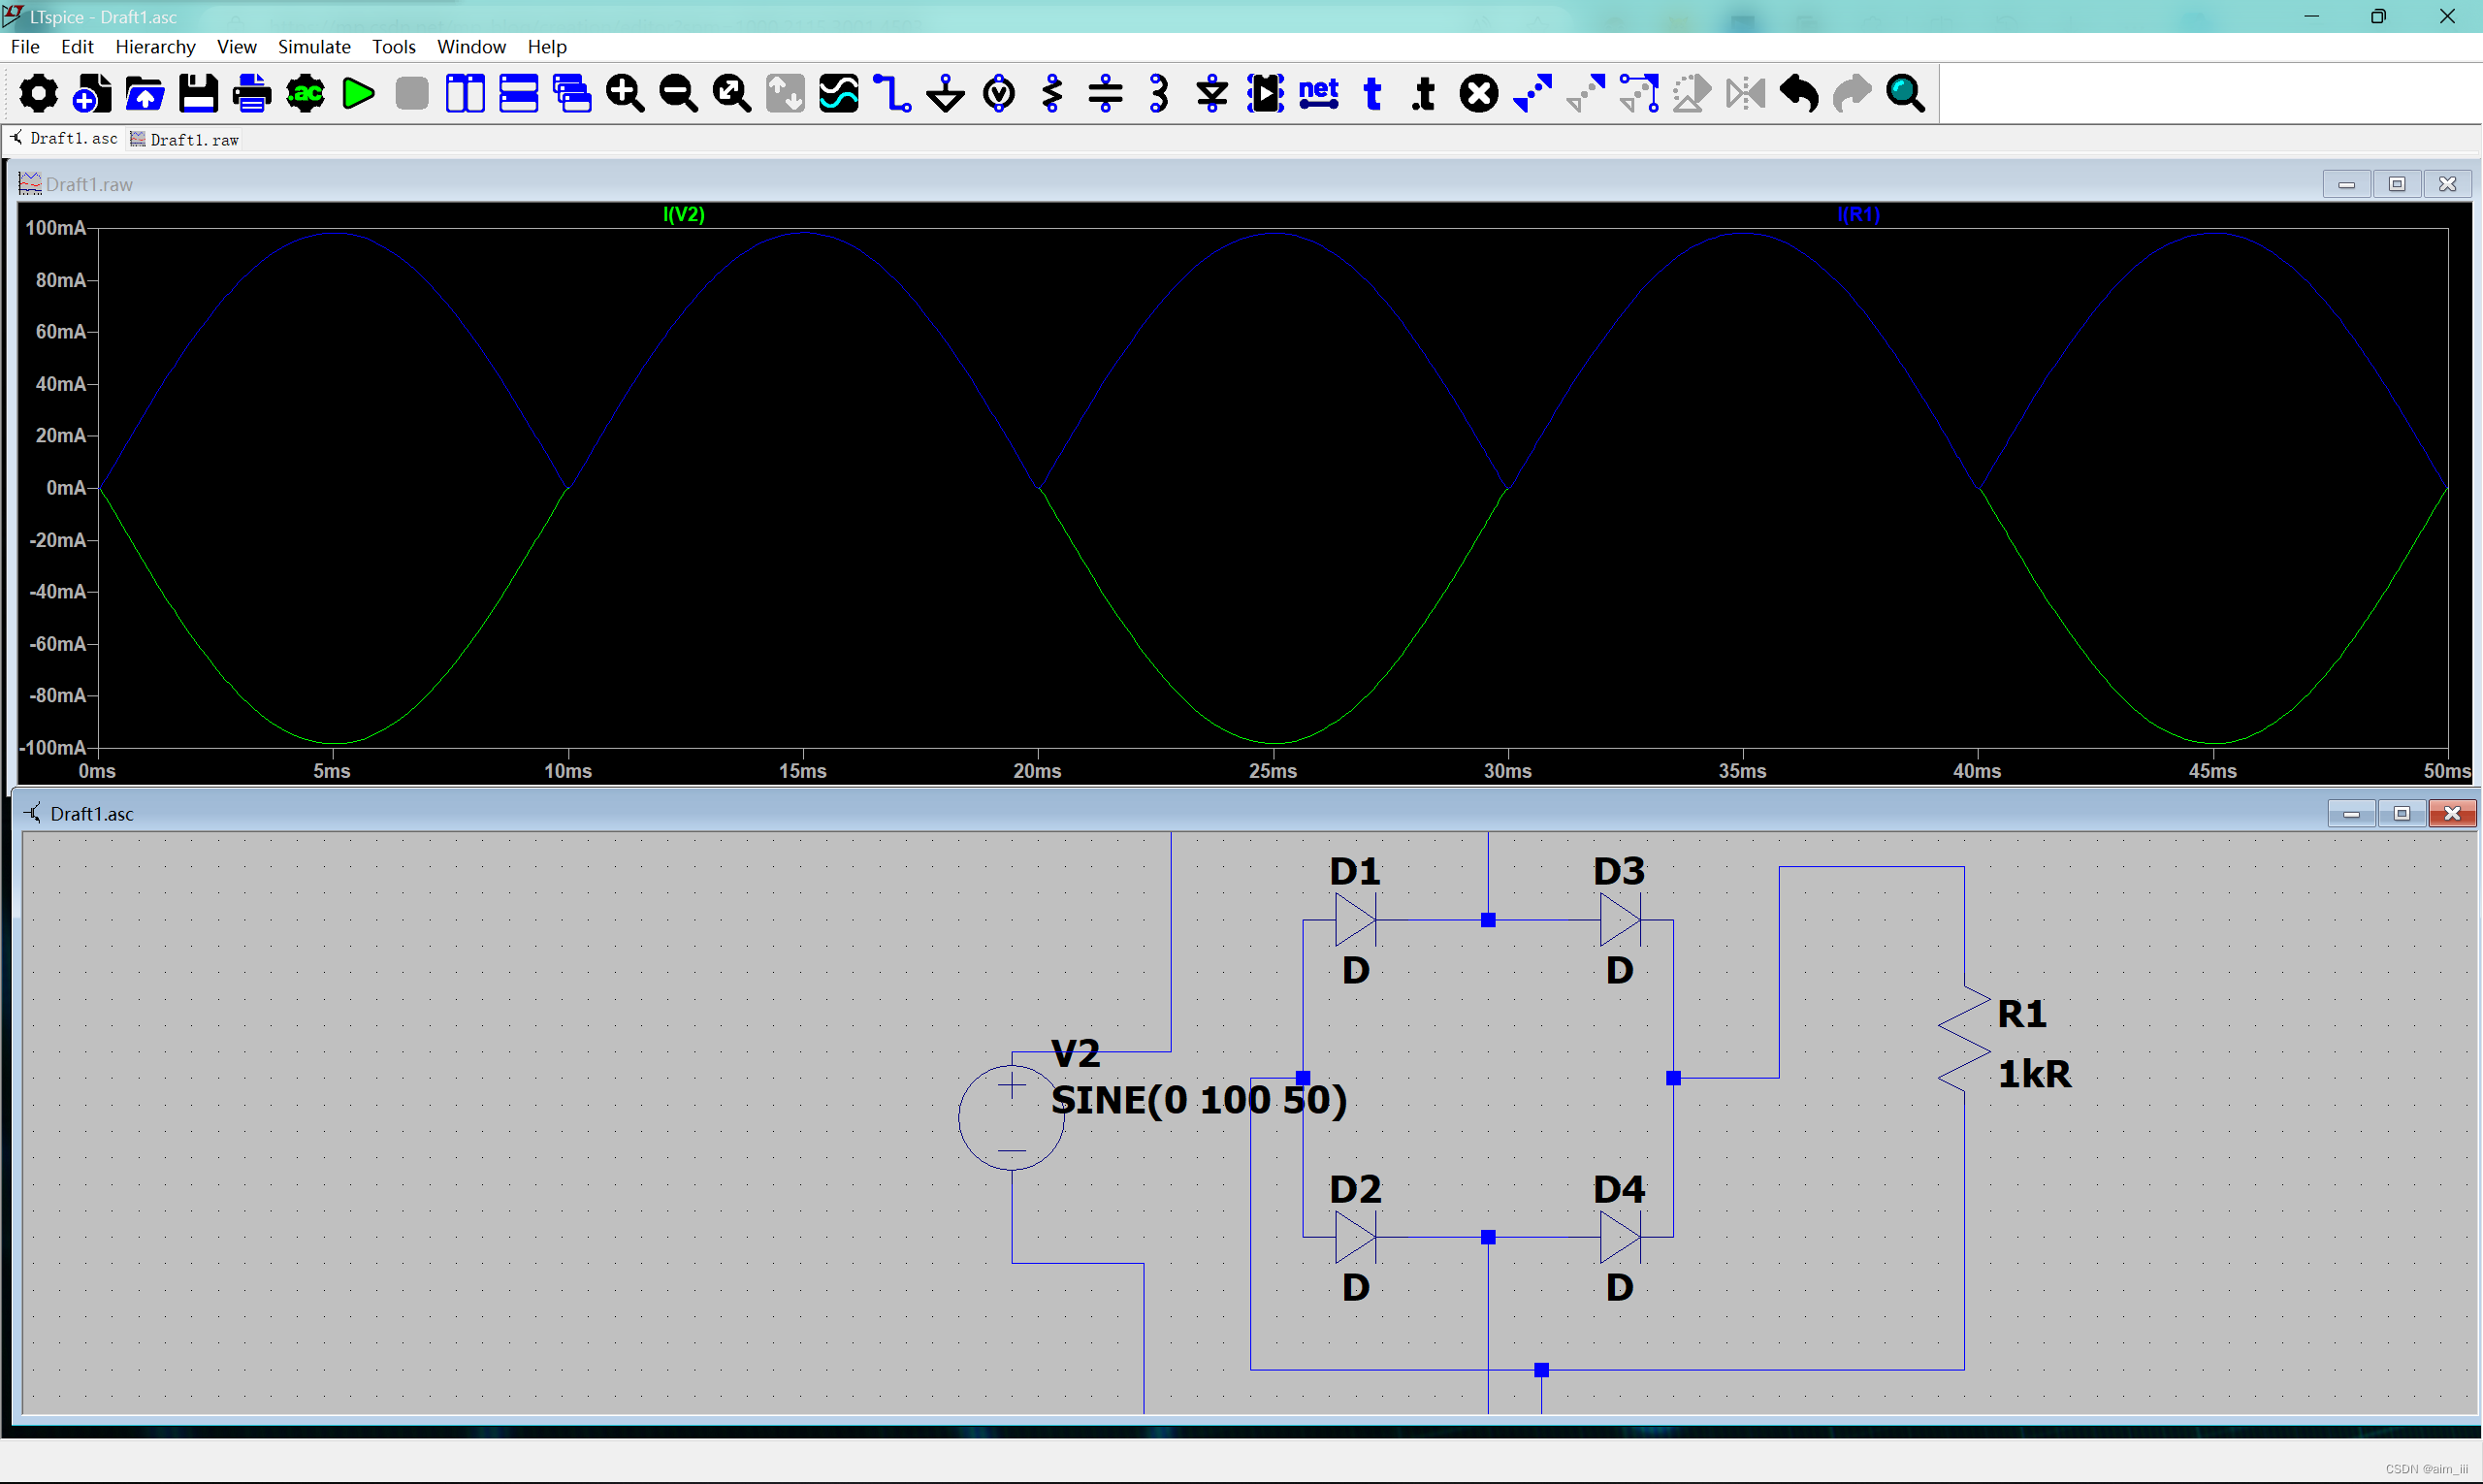The width and height of the screenshot is (2483, 1484).
Task: Click the R1 resistor in schematic
Action: [1963, 1038]
